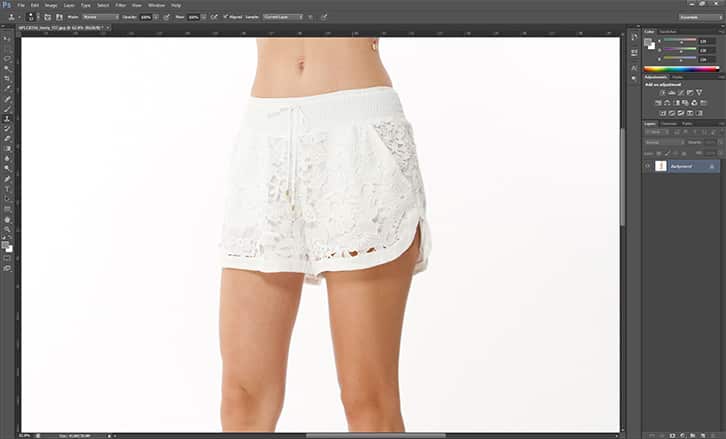
Task: Switch to the Paths tab
Action: pyautogui.click(x=688, y=124)
